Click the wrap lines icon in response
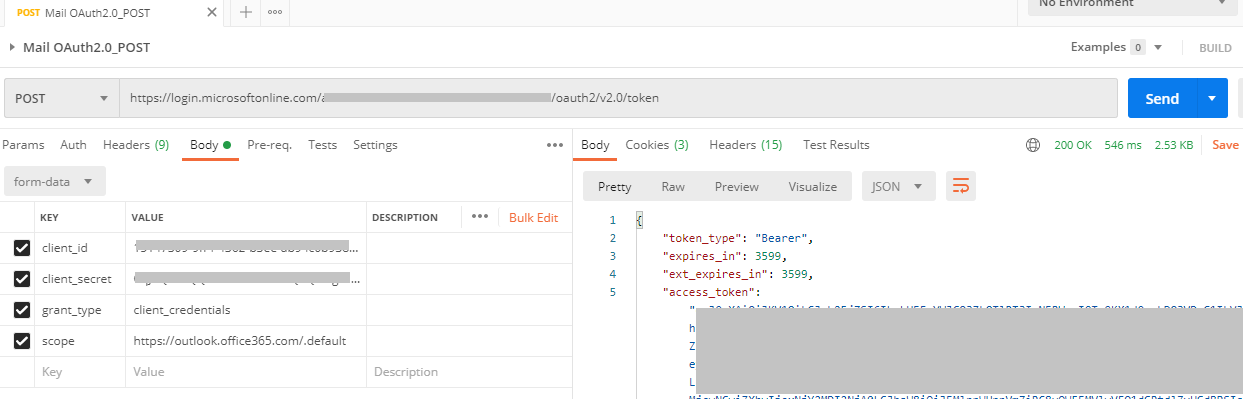This screenshot has width=1243, height=399. [961, 186]
